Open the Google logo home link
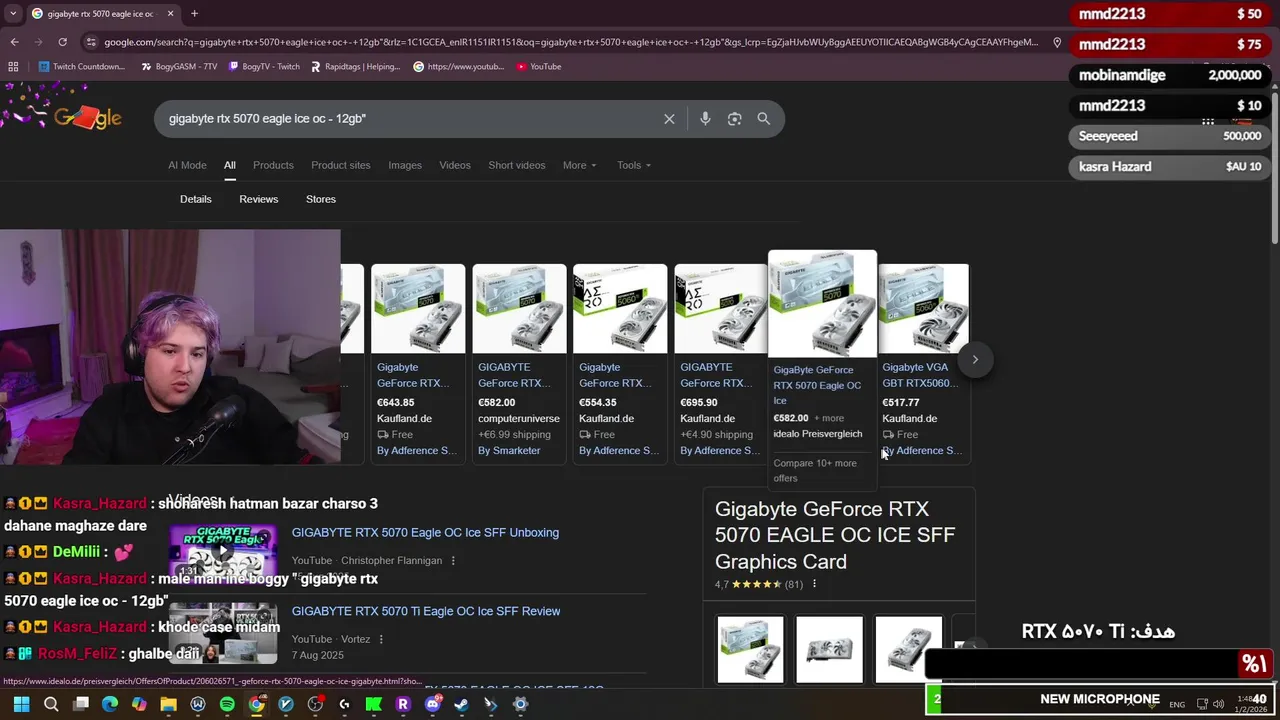This screenshot has width=1280, height=720. click(88, 118)
